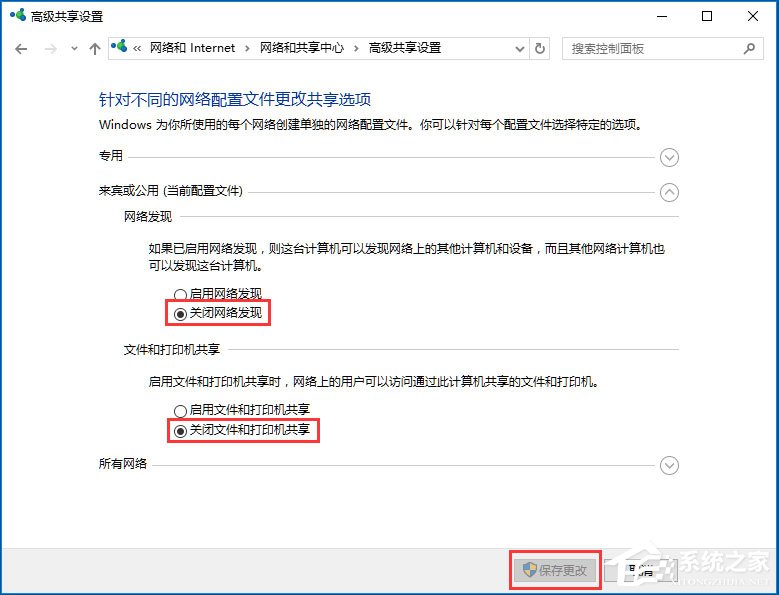Image resolution: width=779 pixels, height=595 pixels.
Task: Close the 高级共享设置 window
Action: (753, 16)
